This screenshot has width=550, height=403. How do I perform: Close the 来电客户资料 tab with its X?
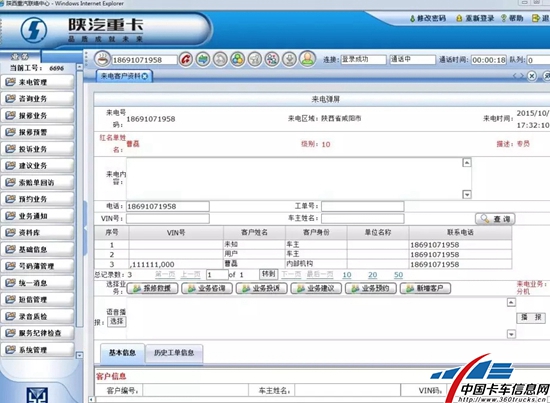click(145, 76)
